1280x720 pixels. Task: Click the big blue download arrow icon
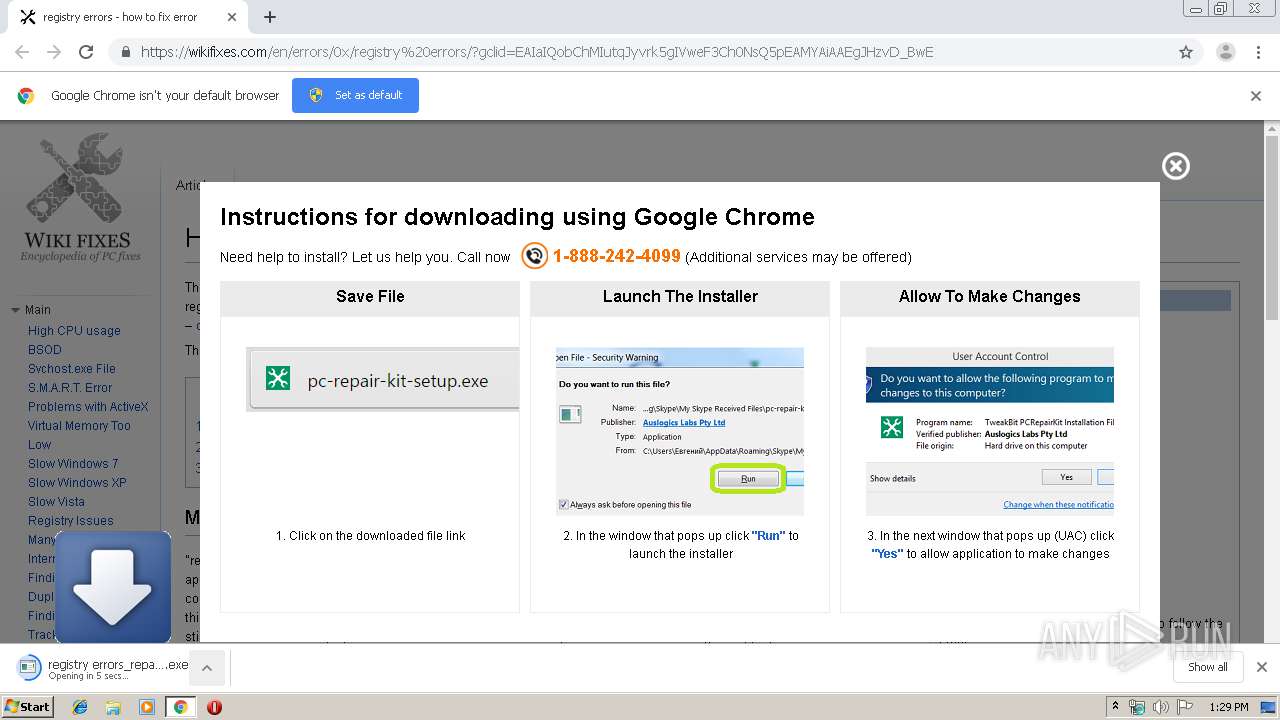pyautogui.click(x=113, y=587)
